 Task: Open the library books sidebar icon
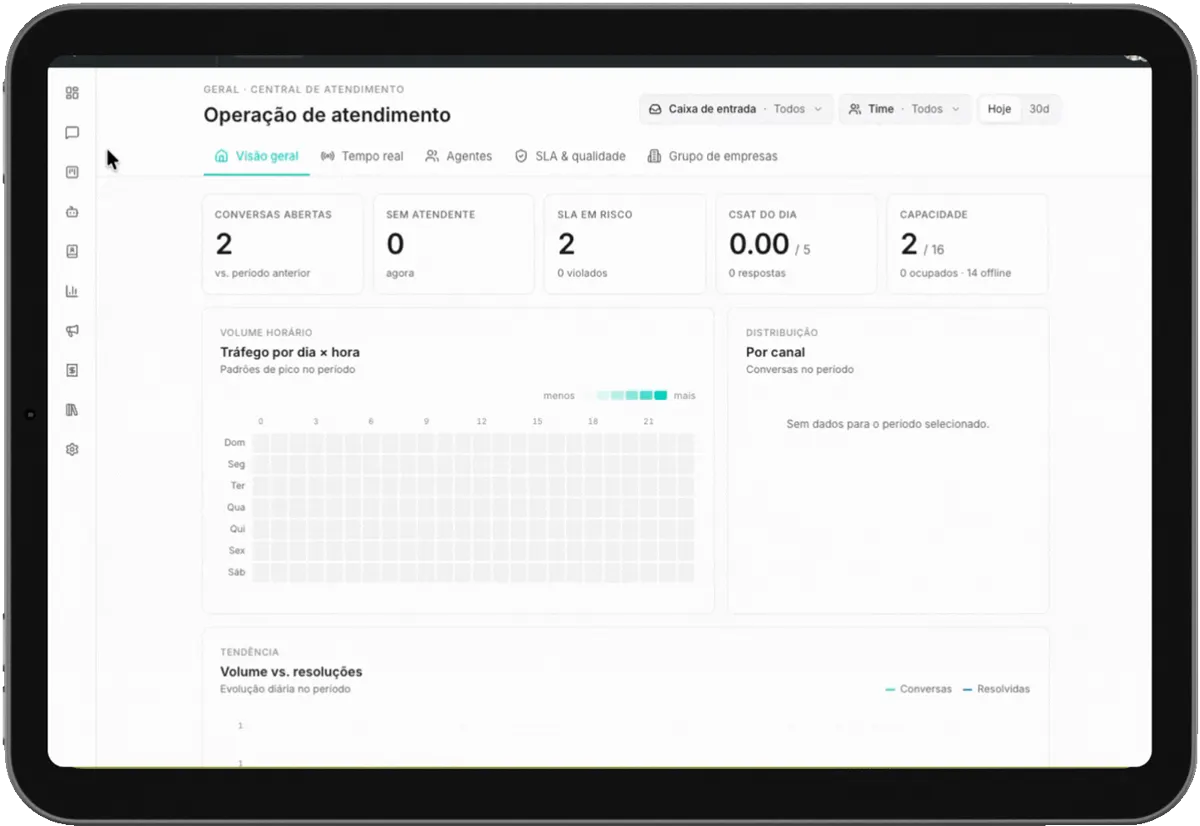click(72, 410)
